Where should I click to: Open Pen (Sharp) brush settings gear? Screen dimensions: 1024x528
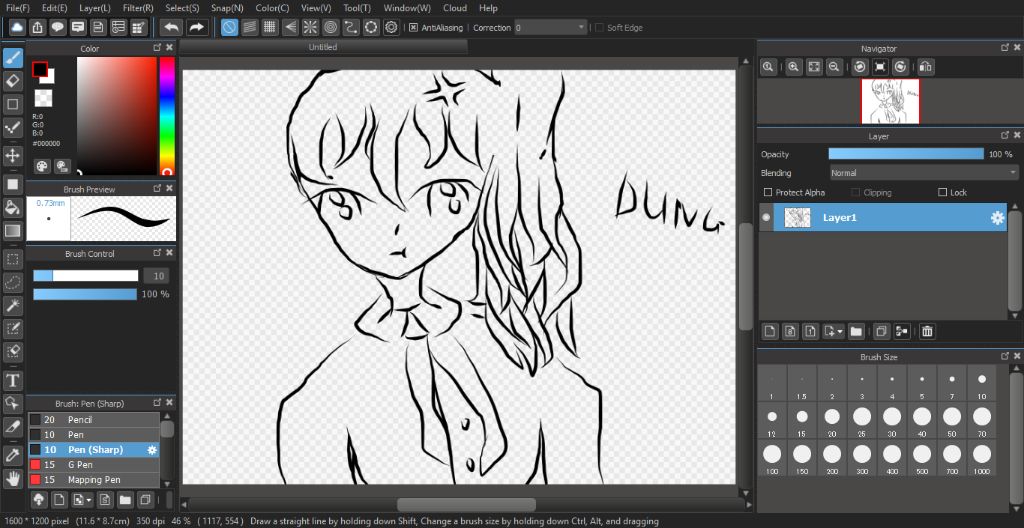(x=152, y=450)
